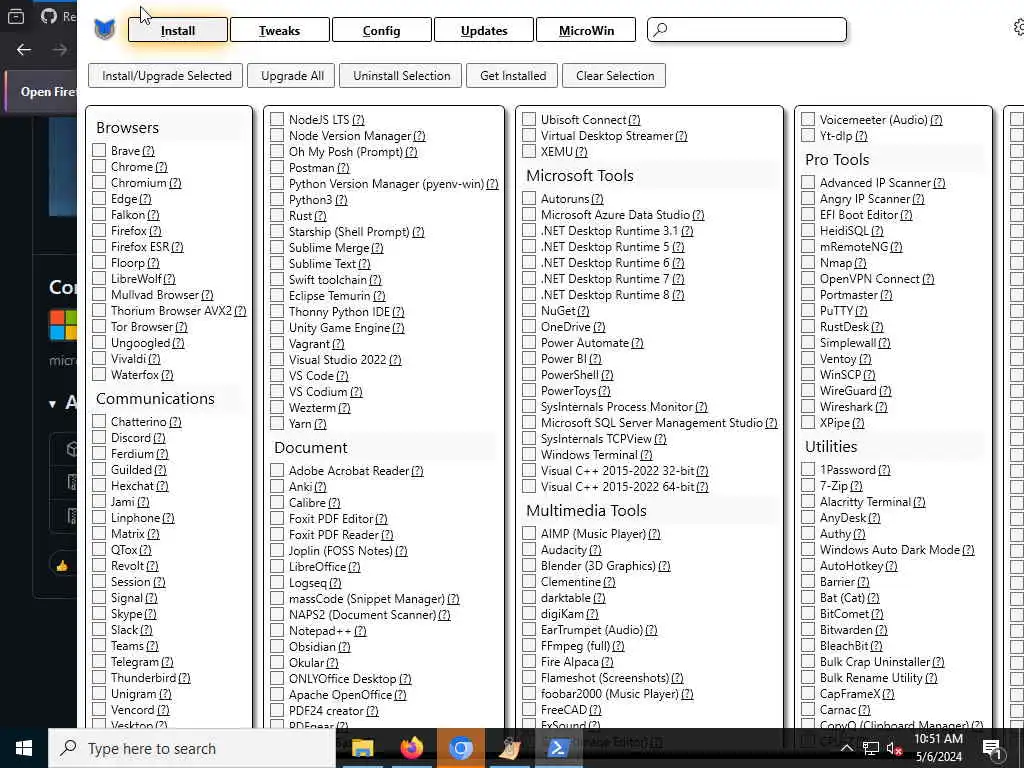This screenshot has height=768, width=1024.
Task: Open Windows Start menu
Action: click(24, 748)
